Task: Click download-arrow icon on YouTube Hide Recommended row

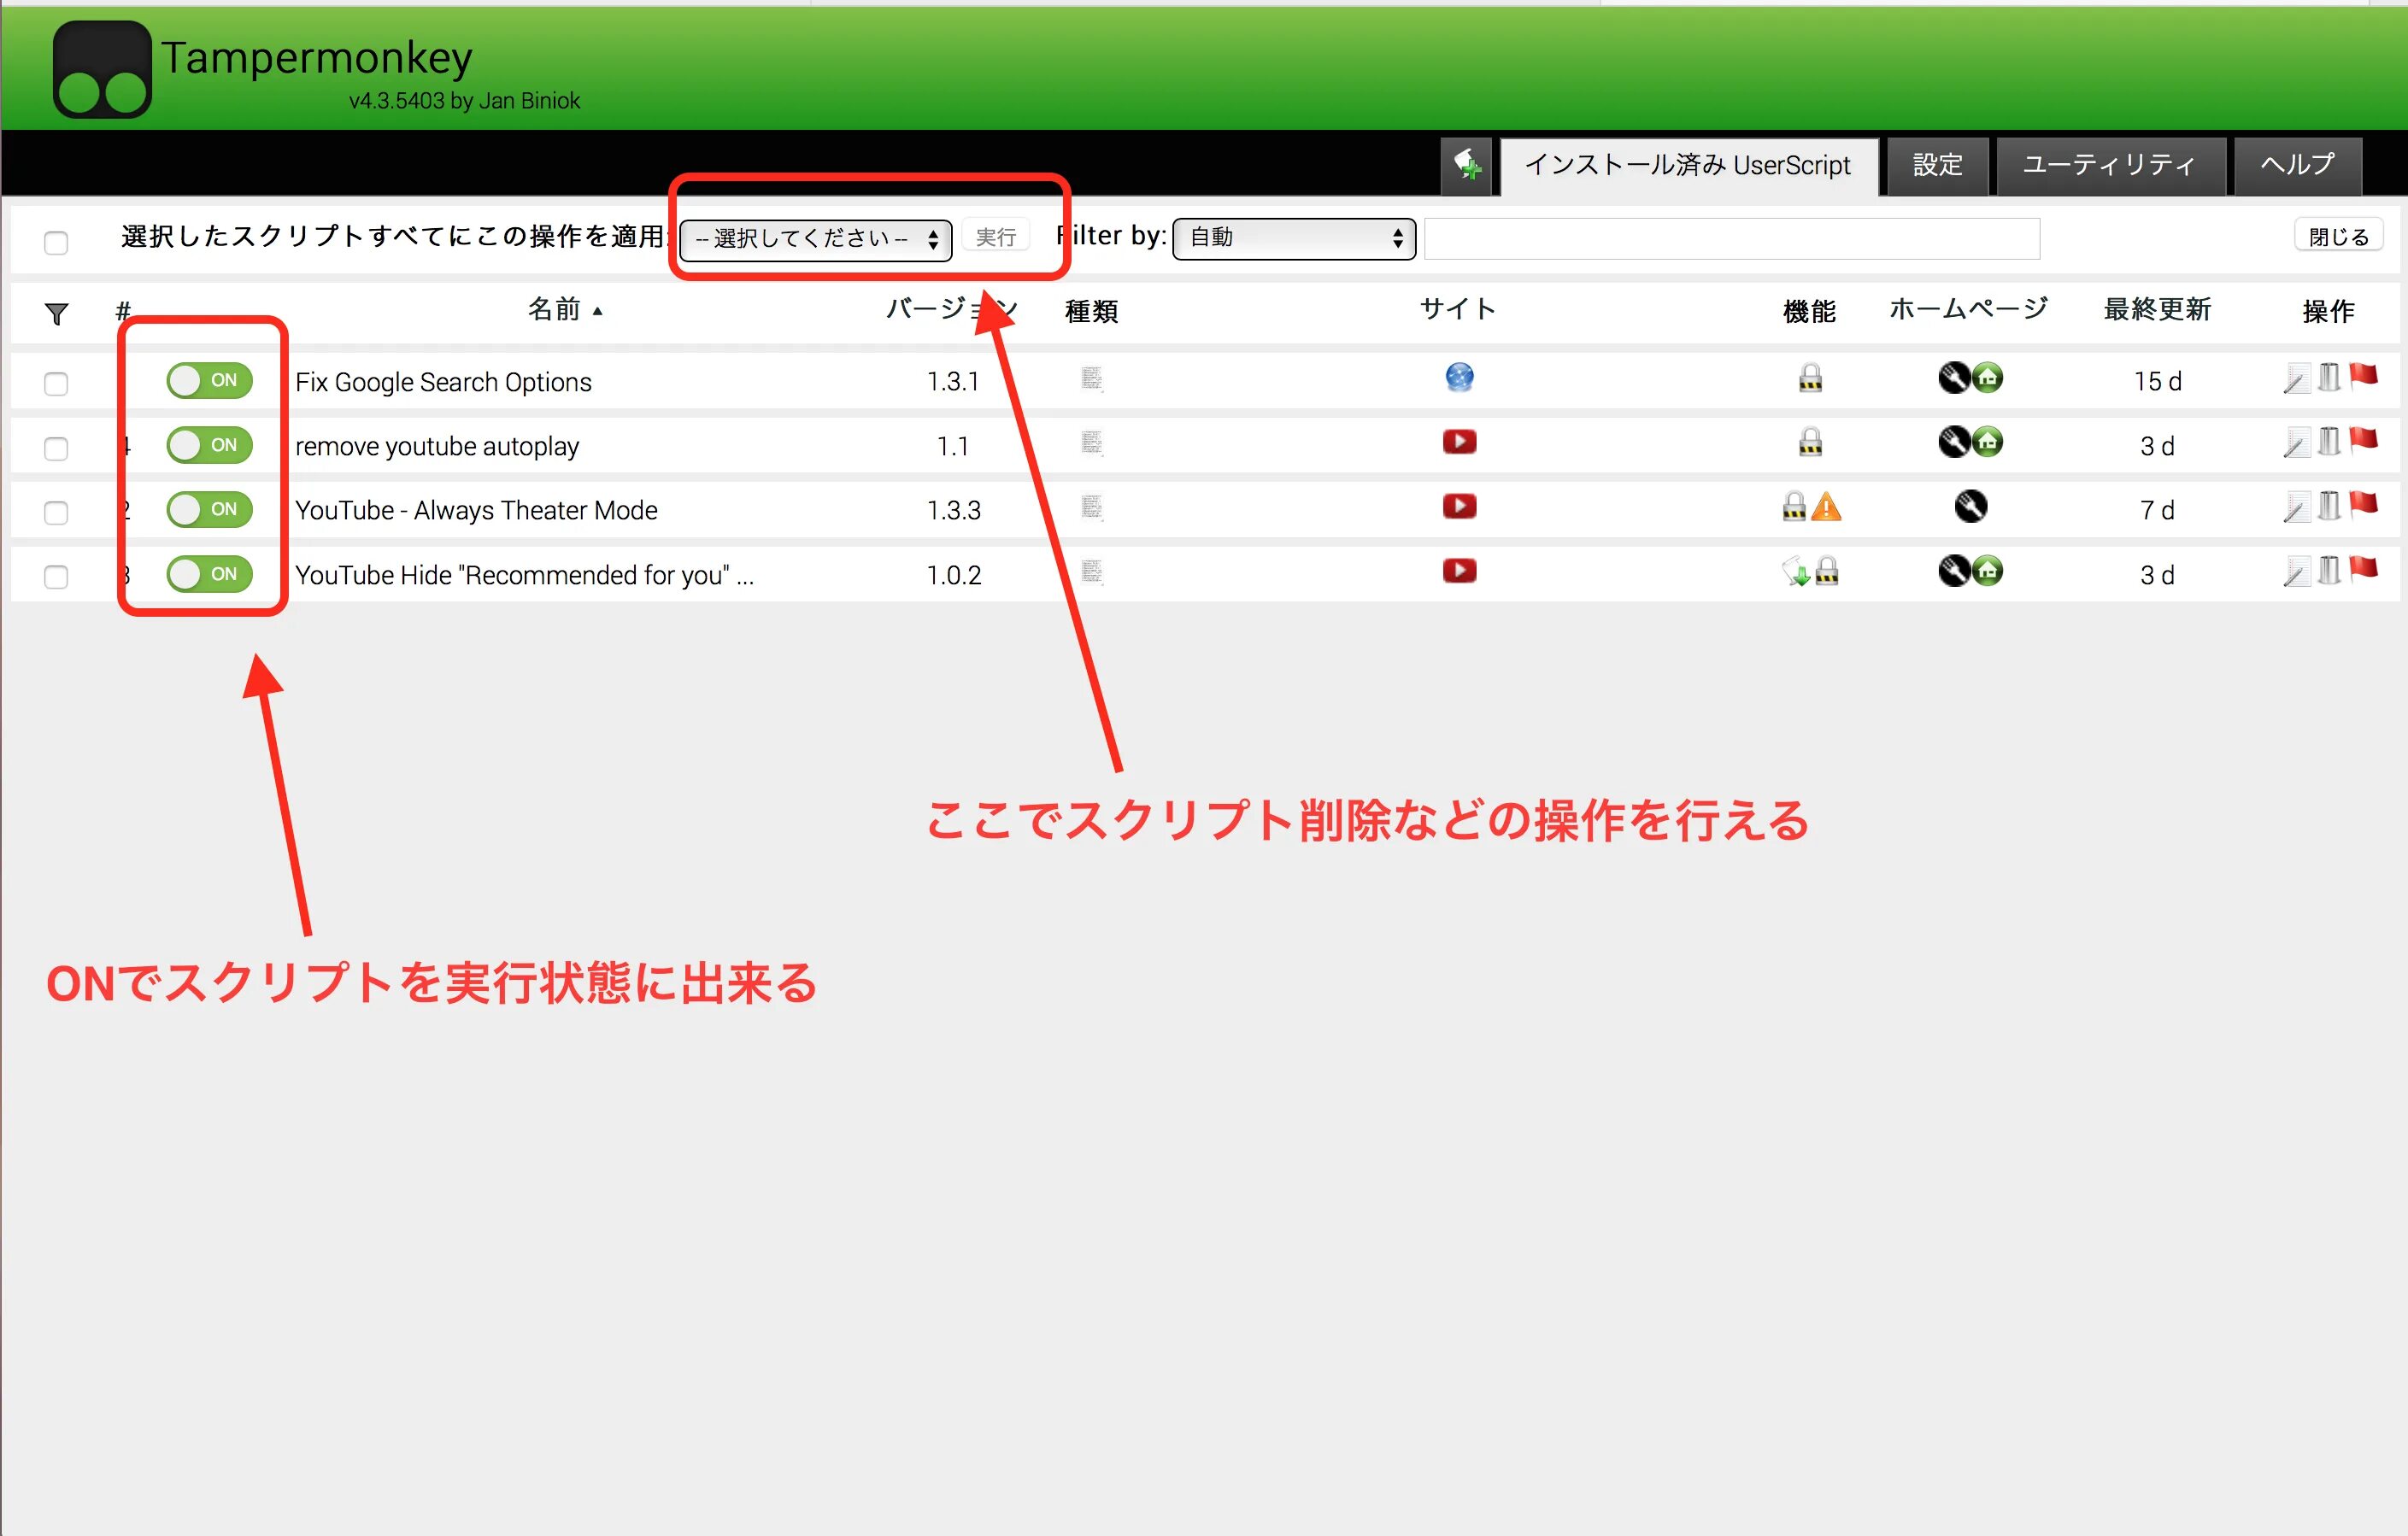Action: tap(1796, 571)
